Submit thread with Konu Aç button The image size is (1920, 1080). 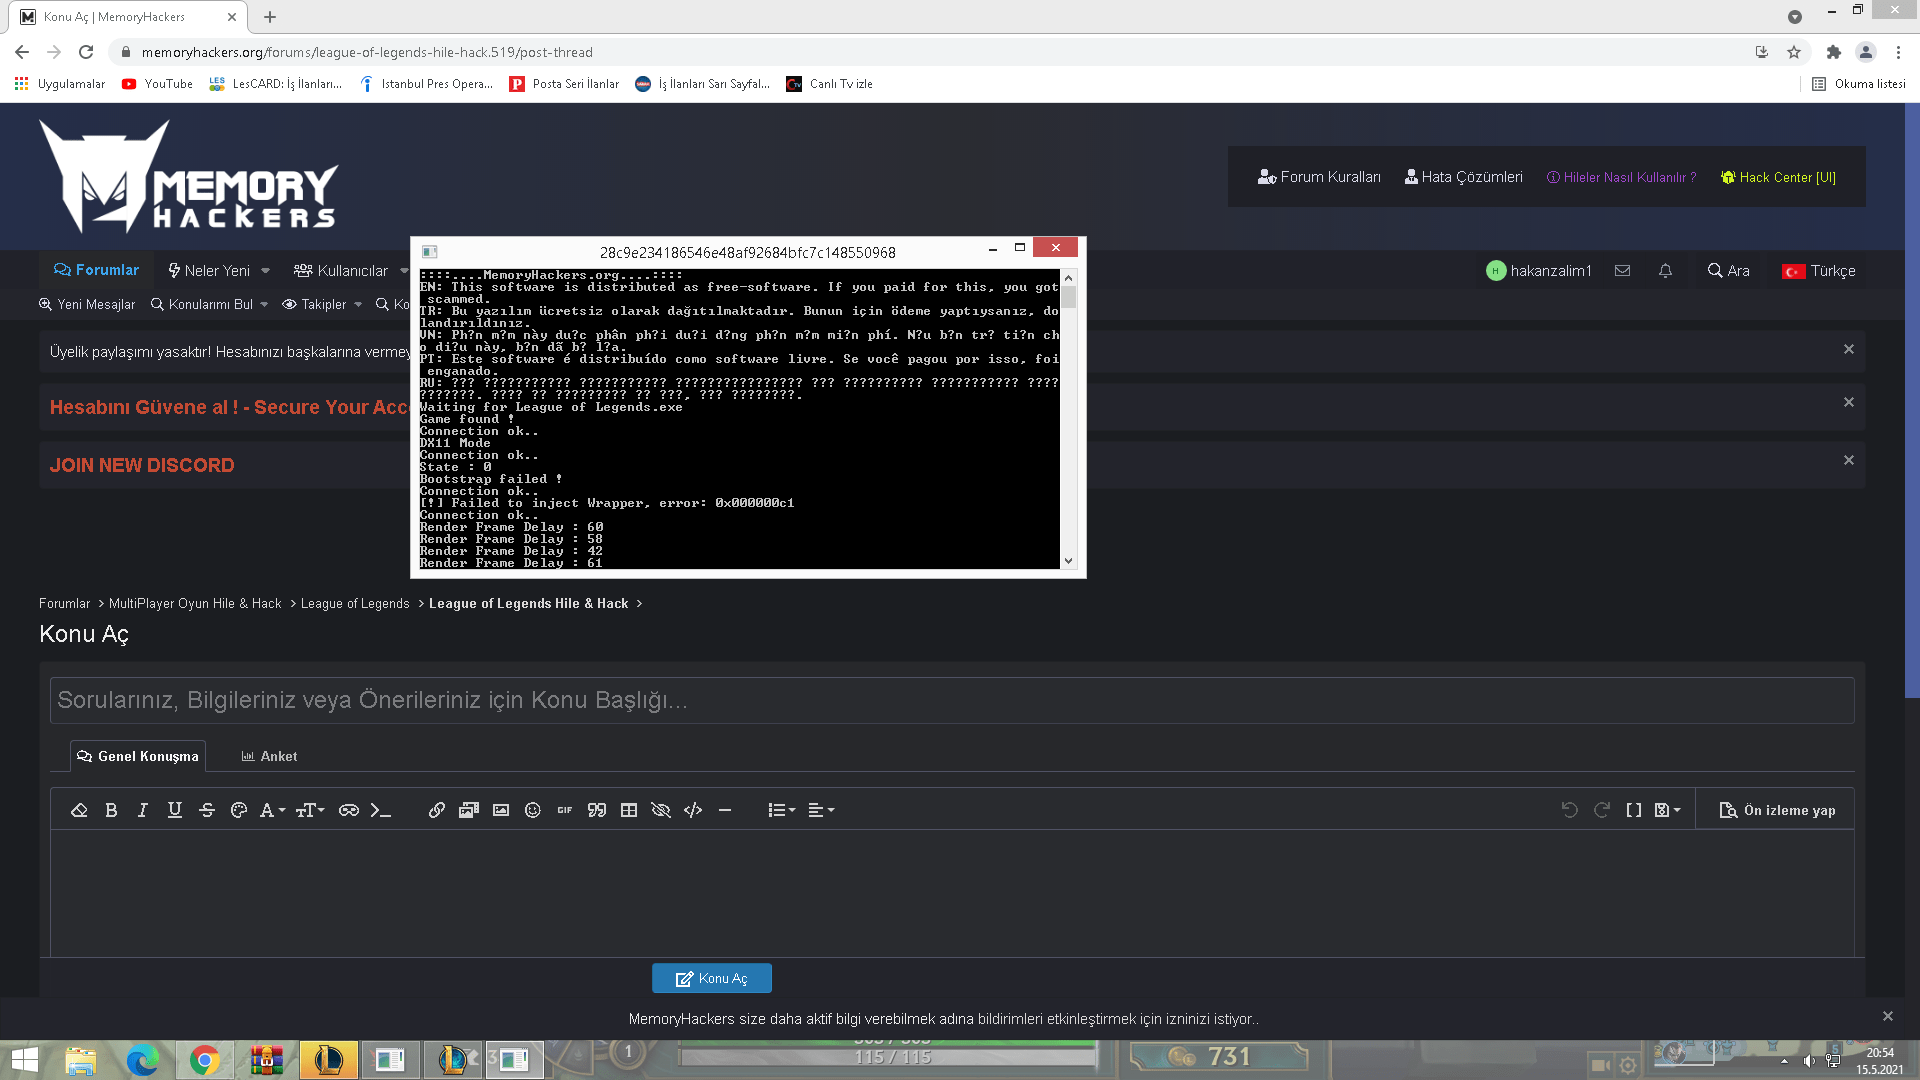[x=712, y=978]
